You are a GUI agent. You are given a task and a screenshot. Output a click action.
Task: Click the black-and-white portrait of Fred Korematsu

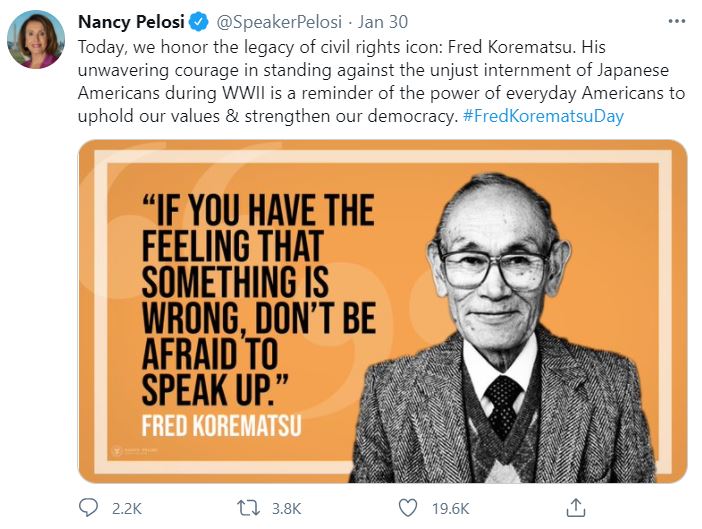[x=504, y=329]
